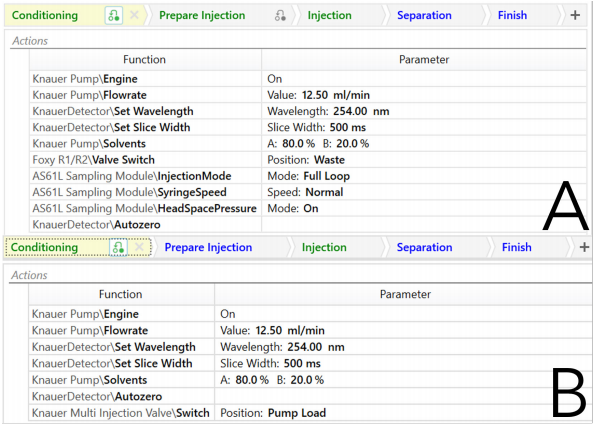Select AS61L Sampling Module\SyringeSpeed row
This screenshot has width=599, height=427.
pyautogui.click(x=308, y=192)
